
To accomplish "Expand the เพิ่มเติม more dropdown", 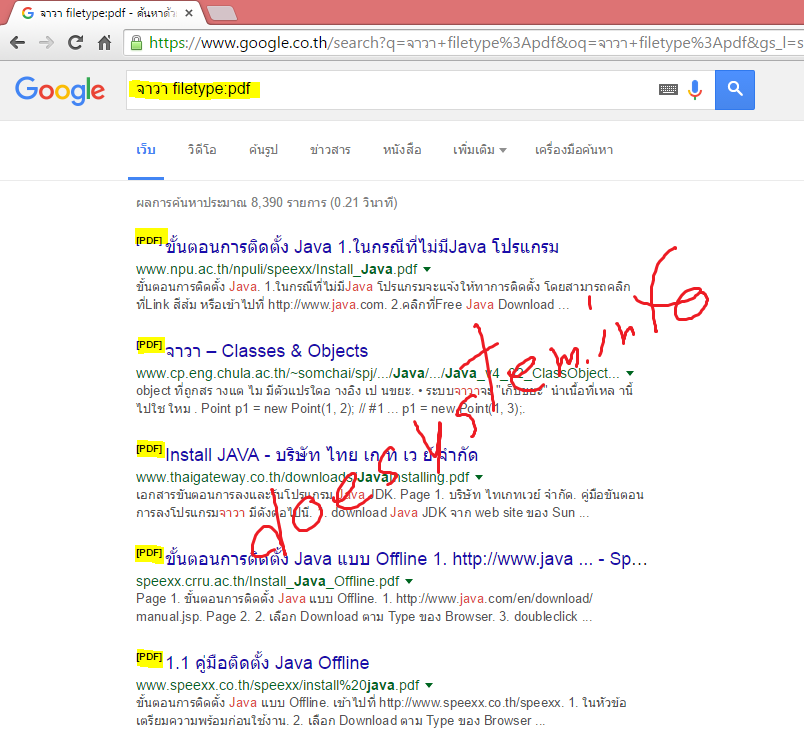I will [479, 150].
